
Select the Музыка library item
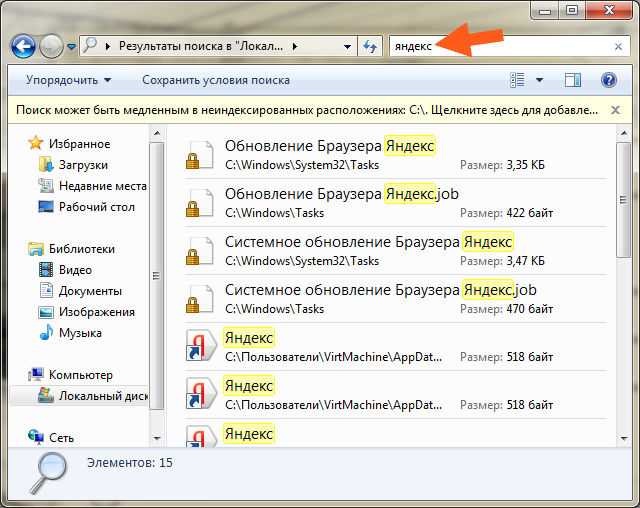(80, 332)
